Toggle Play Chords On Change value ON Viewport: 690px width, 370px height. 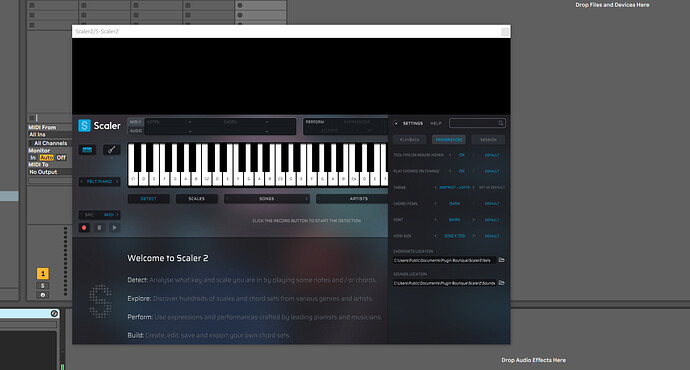(462, 171)
